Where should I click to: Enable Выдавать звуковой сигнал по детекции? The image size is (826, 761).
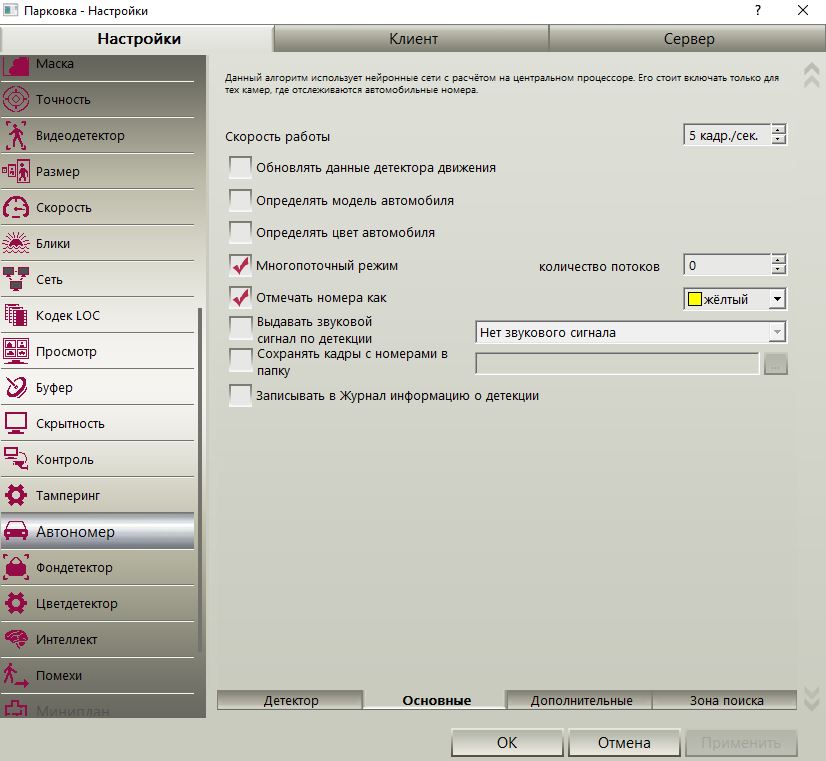(240, 328)
